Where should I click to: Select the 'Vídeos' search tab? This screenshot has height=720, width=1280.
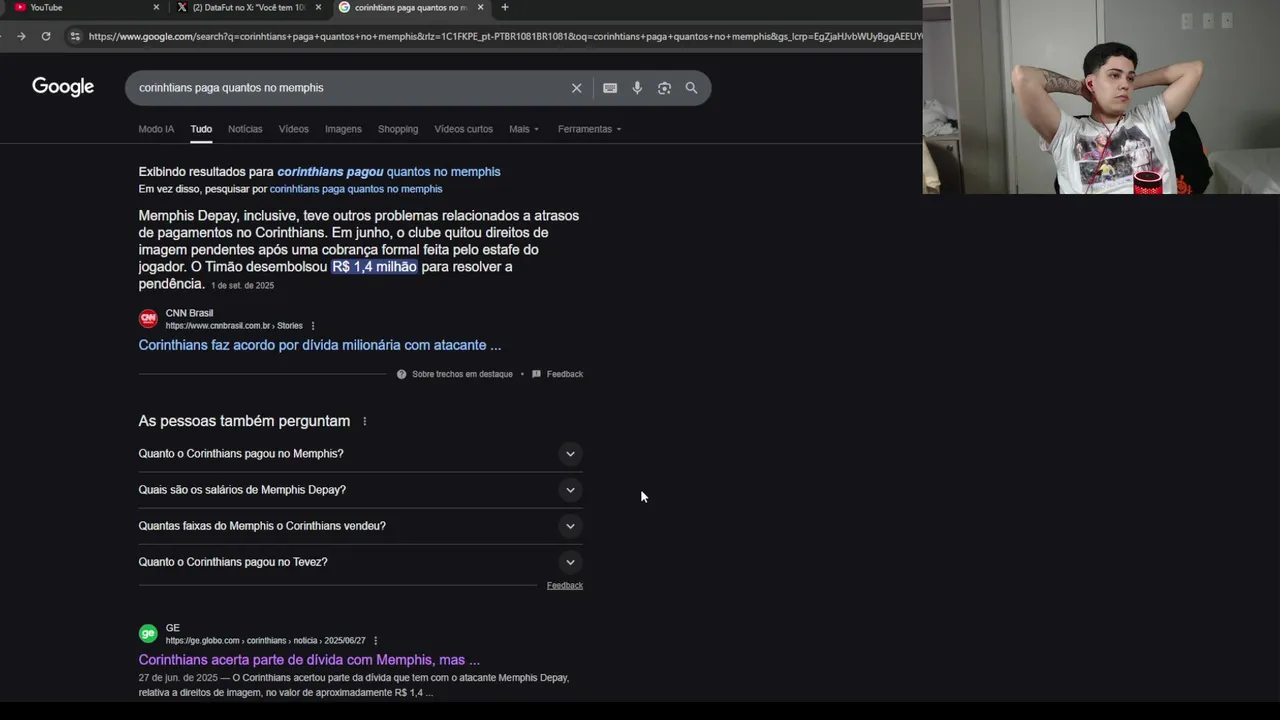(294, 129)
